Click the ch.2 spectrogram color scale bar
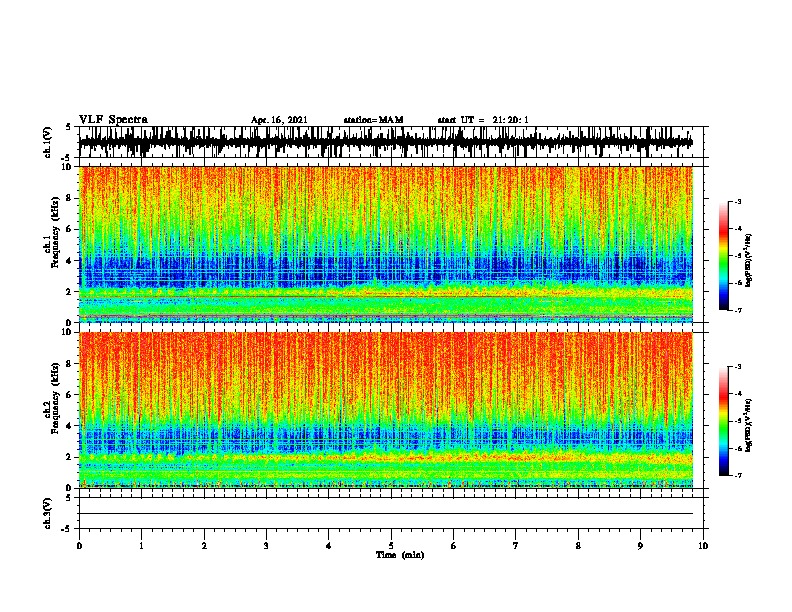Image resolution: width=792 pixels, height=612 pixels. pyautogui.click(x=724, y=421)
